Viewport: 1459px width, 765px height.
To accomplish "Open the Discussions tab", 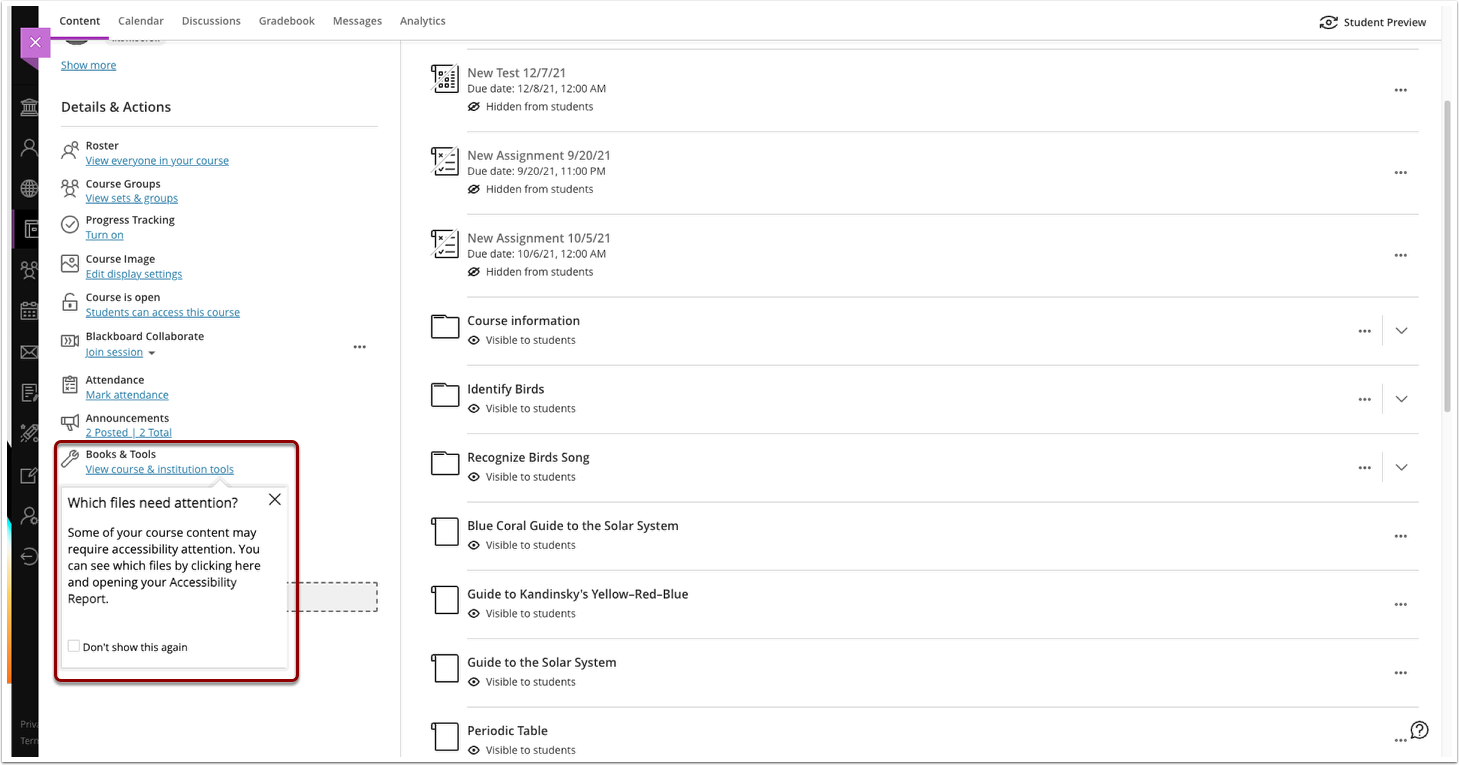I will point(211,21).
